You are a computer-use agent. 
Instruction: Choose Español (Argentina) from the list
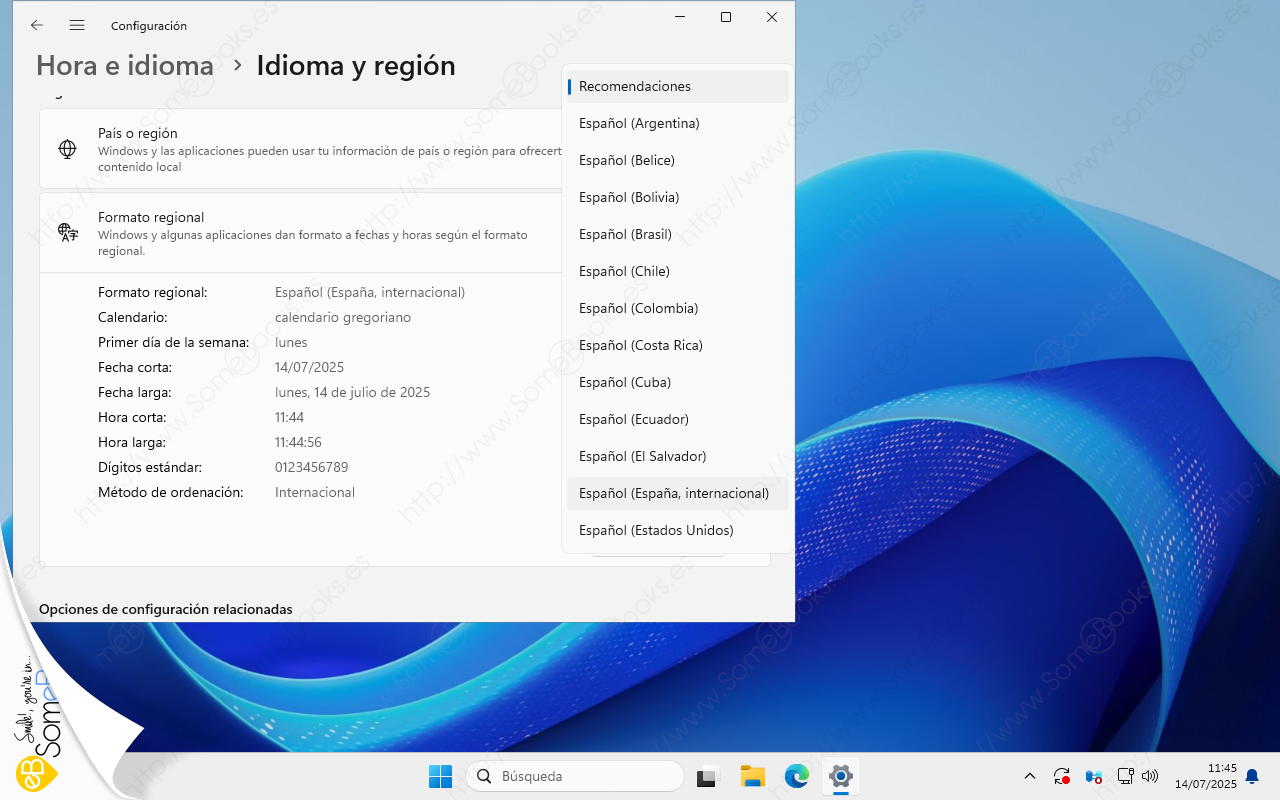(677, 124)
